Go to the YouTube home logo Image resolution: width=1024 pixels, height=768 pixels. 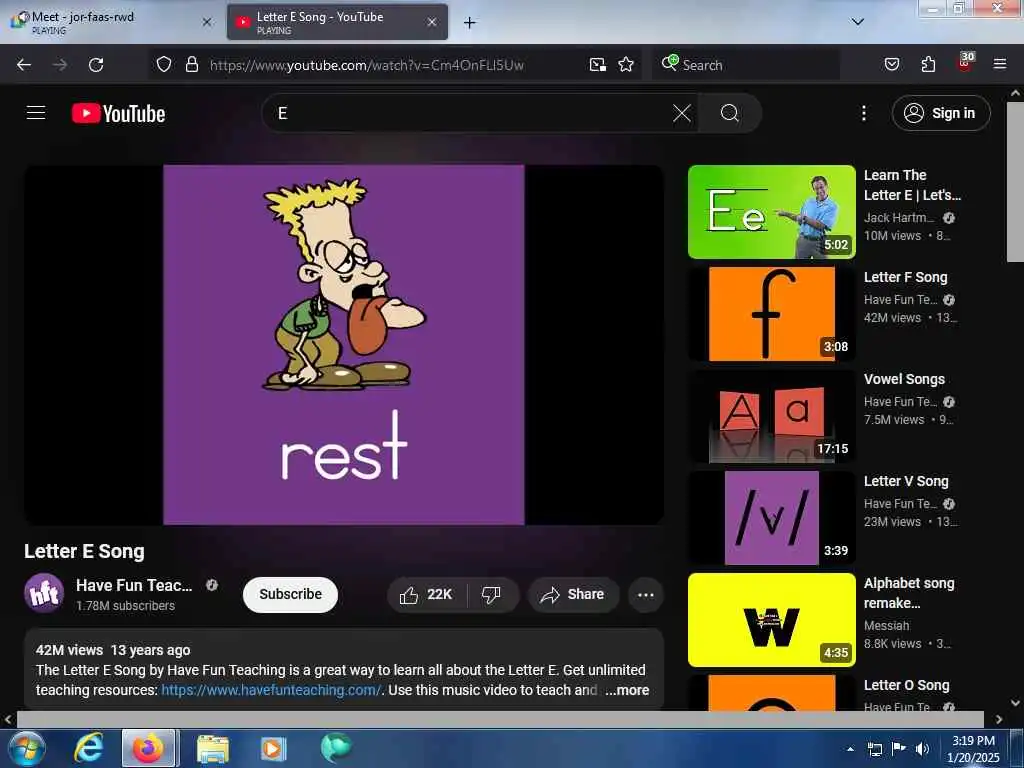click(x=118, y=113)
